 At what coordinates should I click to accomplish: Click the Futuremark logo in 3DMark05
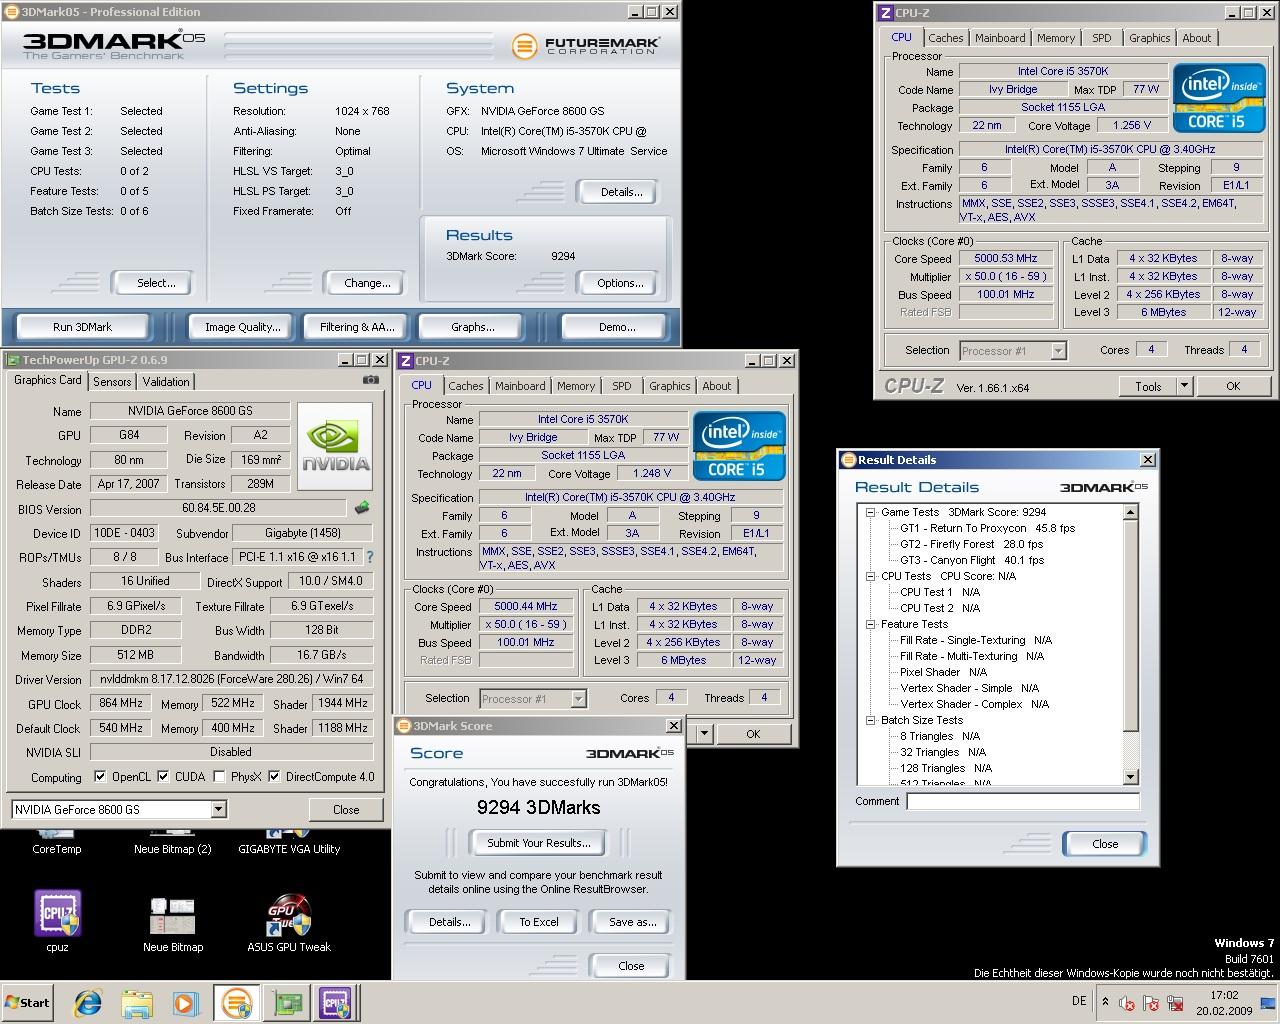pos(586,46)
